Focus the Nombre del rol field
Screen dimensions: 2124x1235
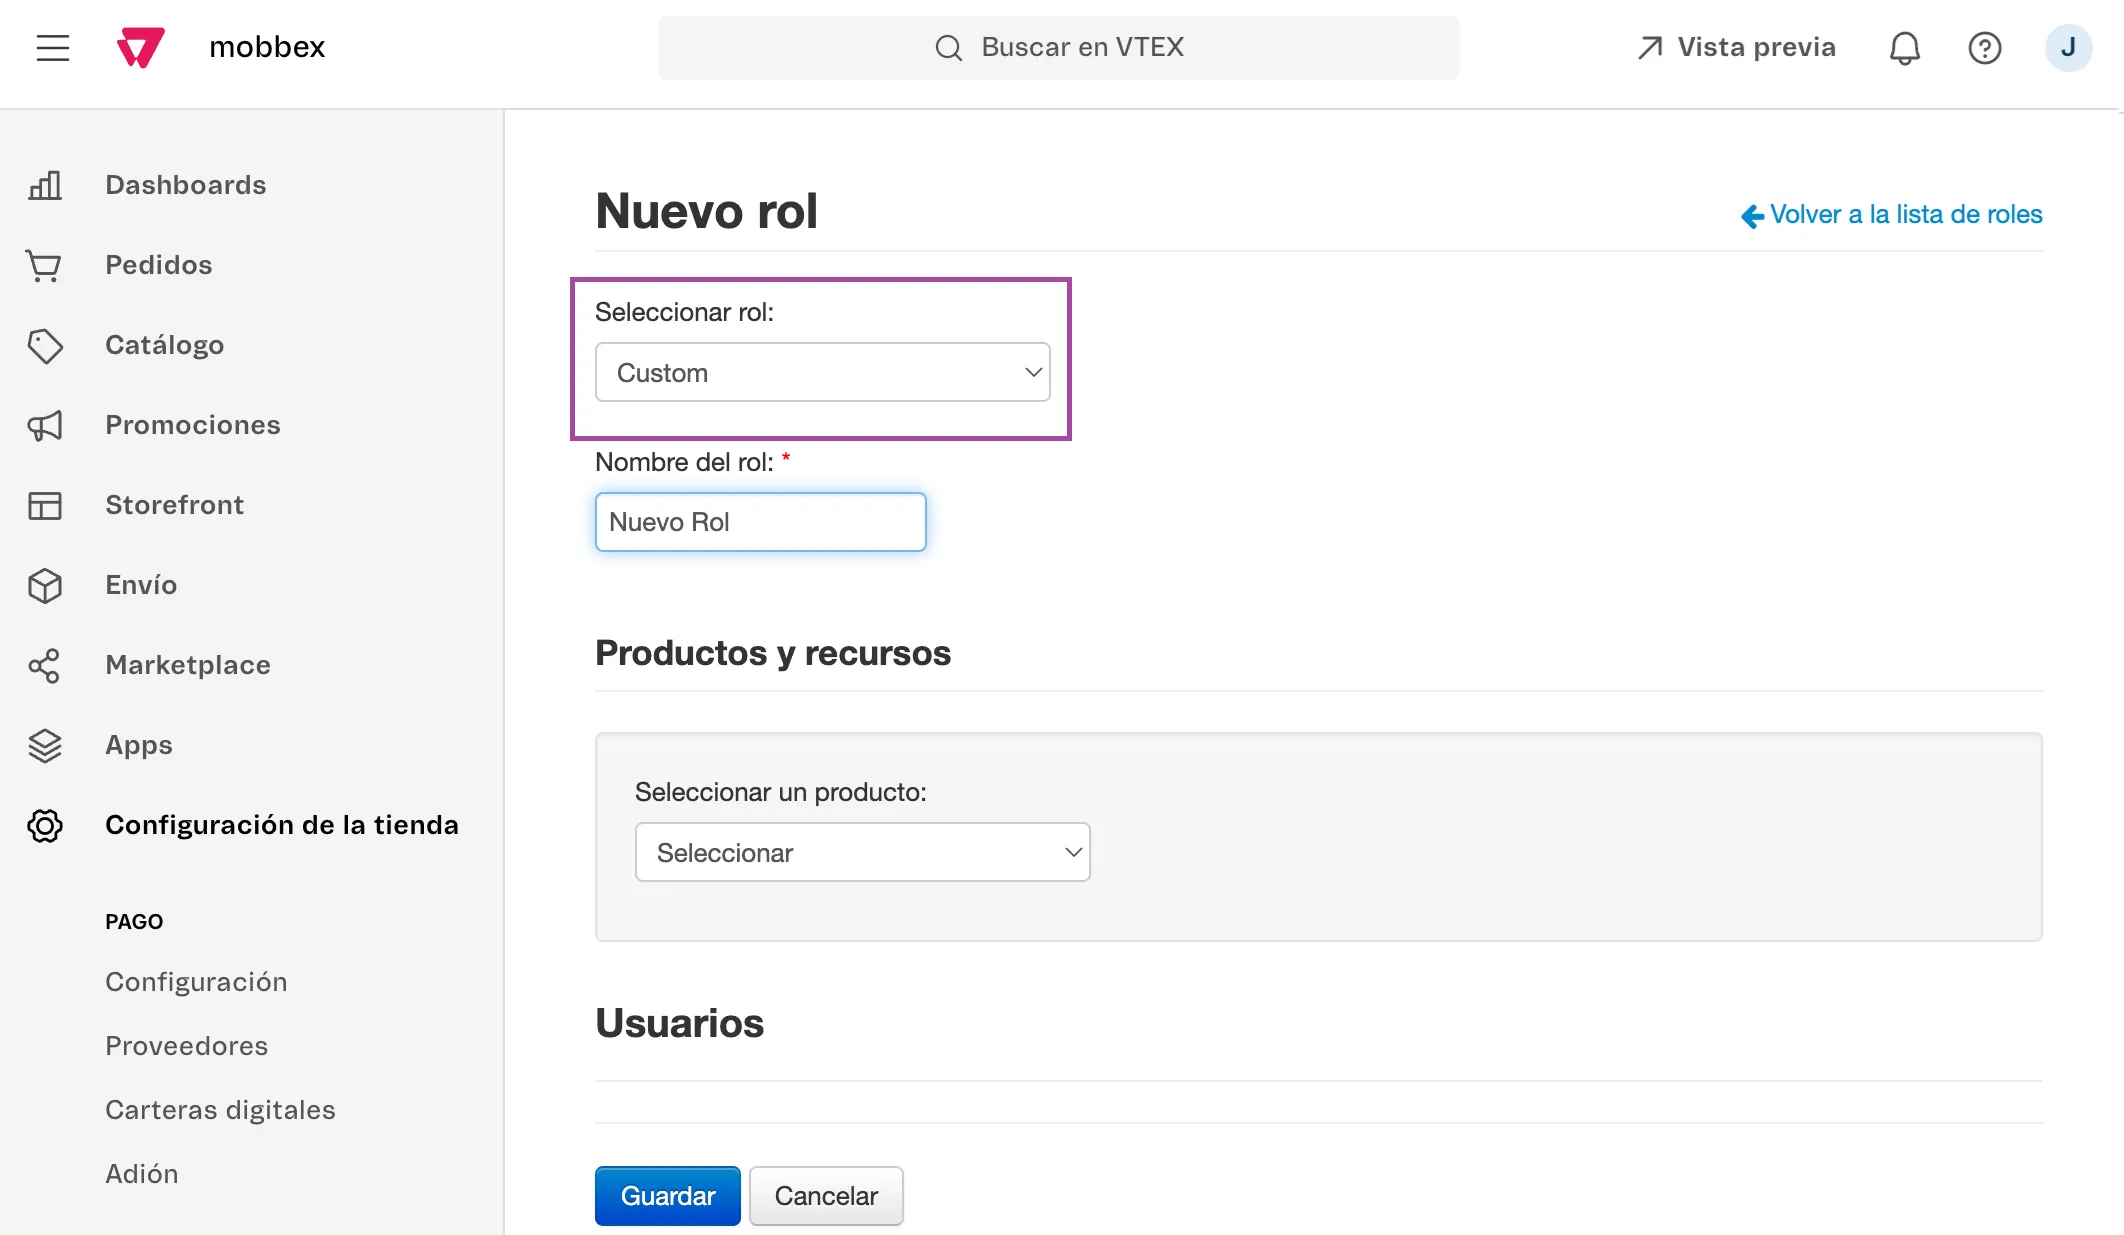(x=760, y=522)
